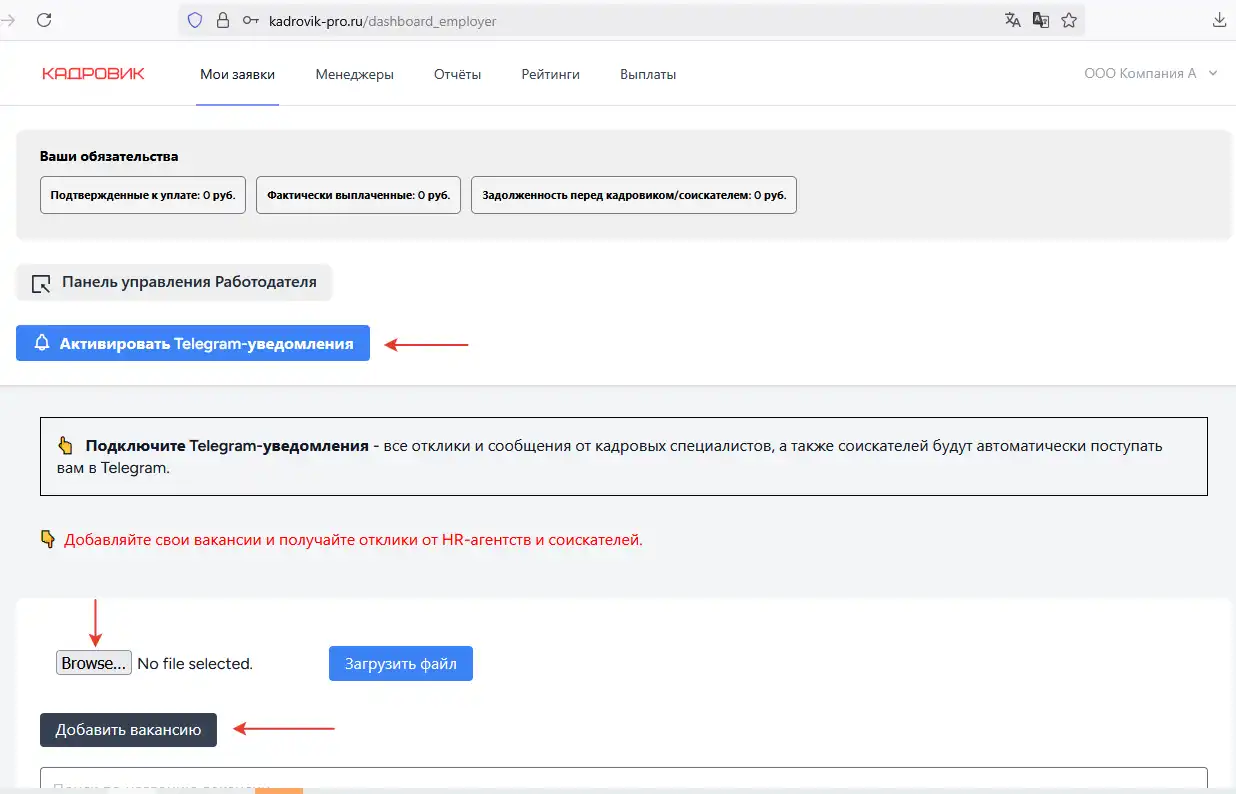The width and height of the screenshot is (1236, 794).
Task: Switch to the Менеджеры tab
Action: (354, 74)
